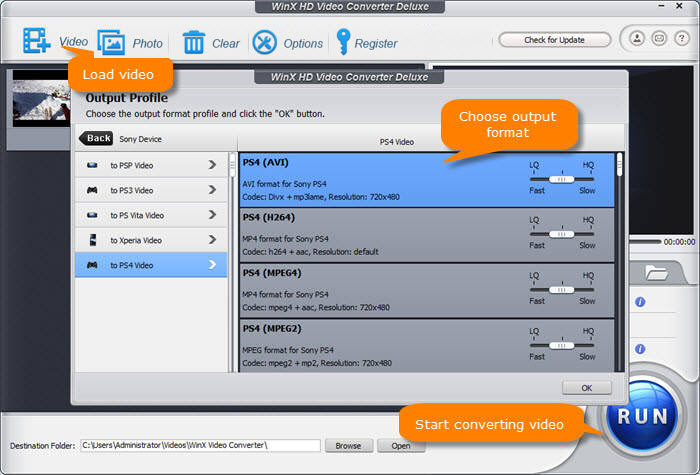Expand the to PS Vita Video chevron
The height and width of the screenshot is (475, 700).
[212, 215]
